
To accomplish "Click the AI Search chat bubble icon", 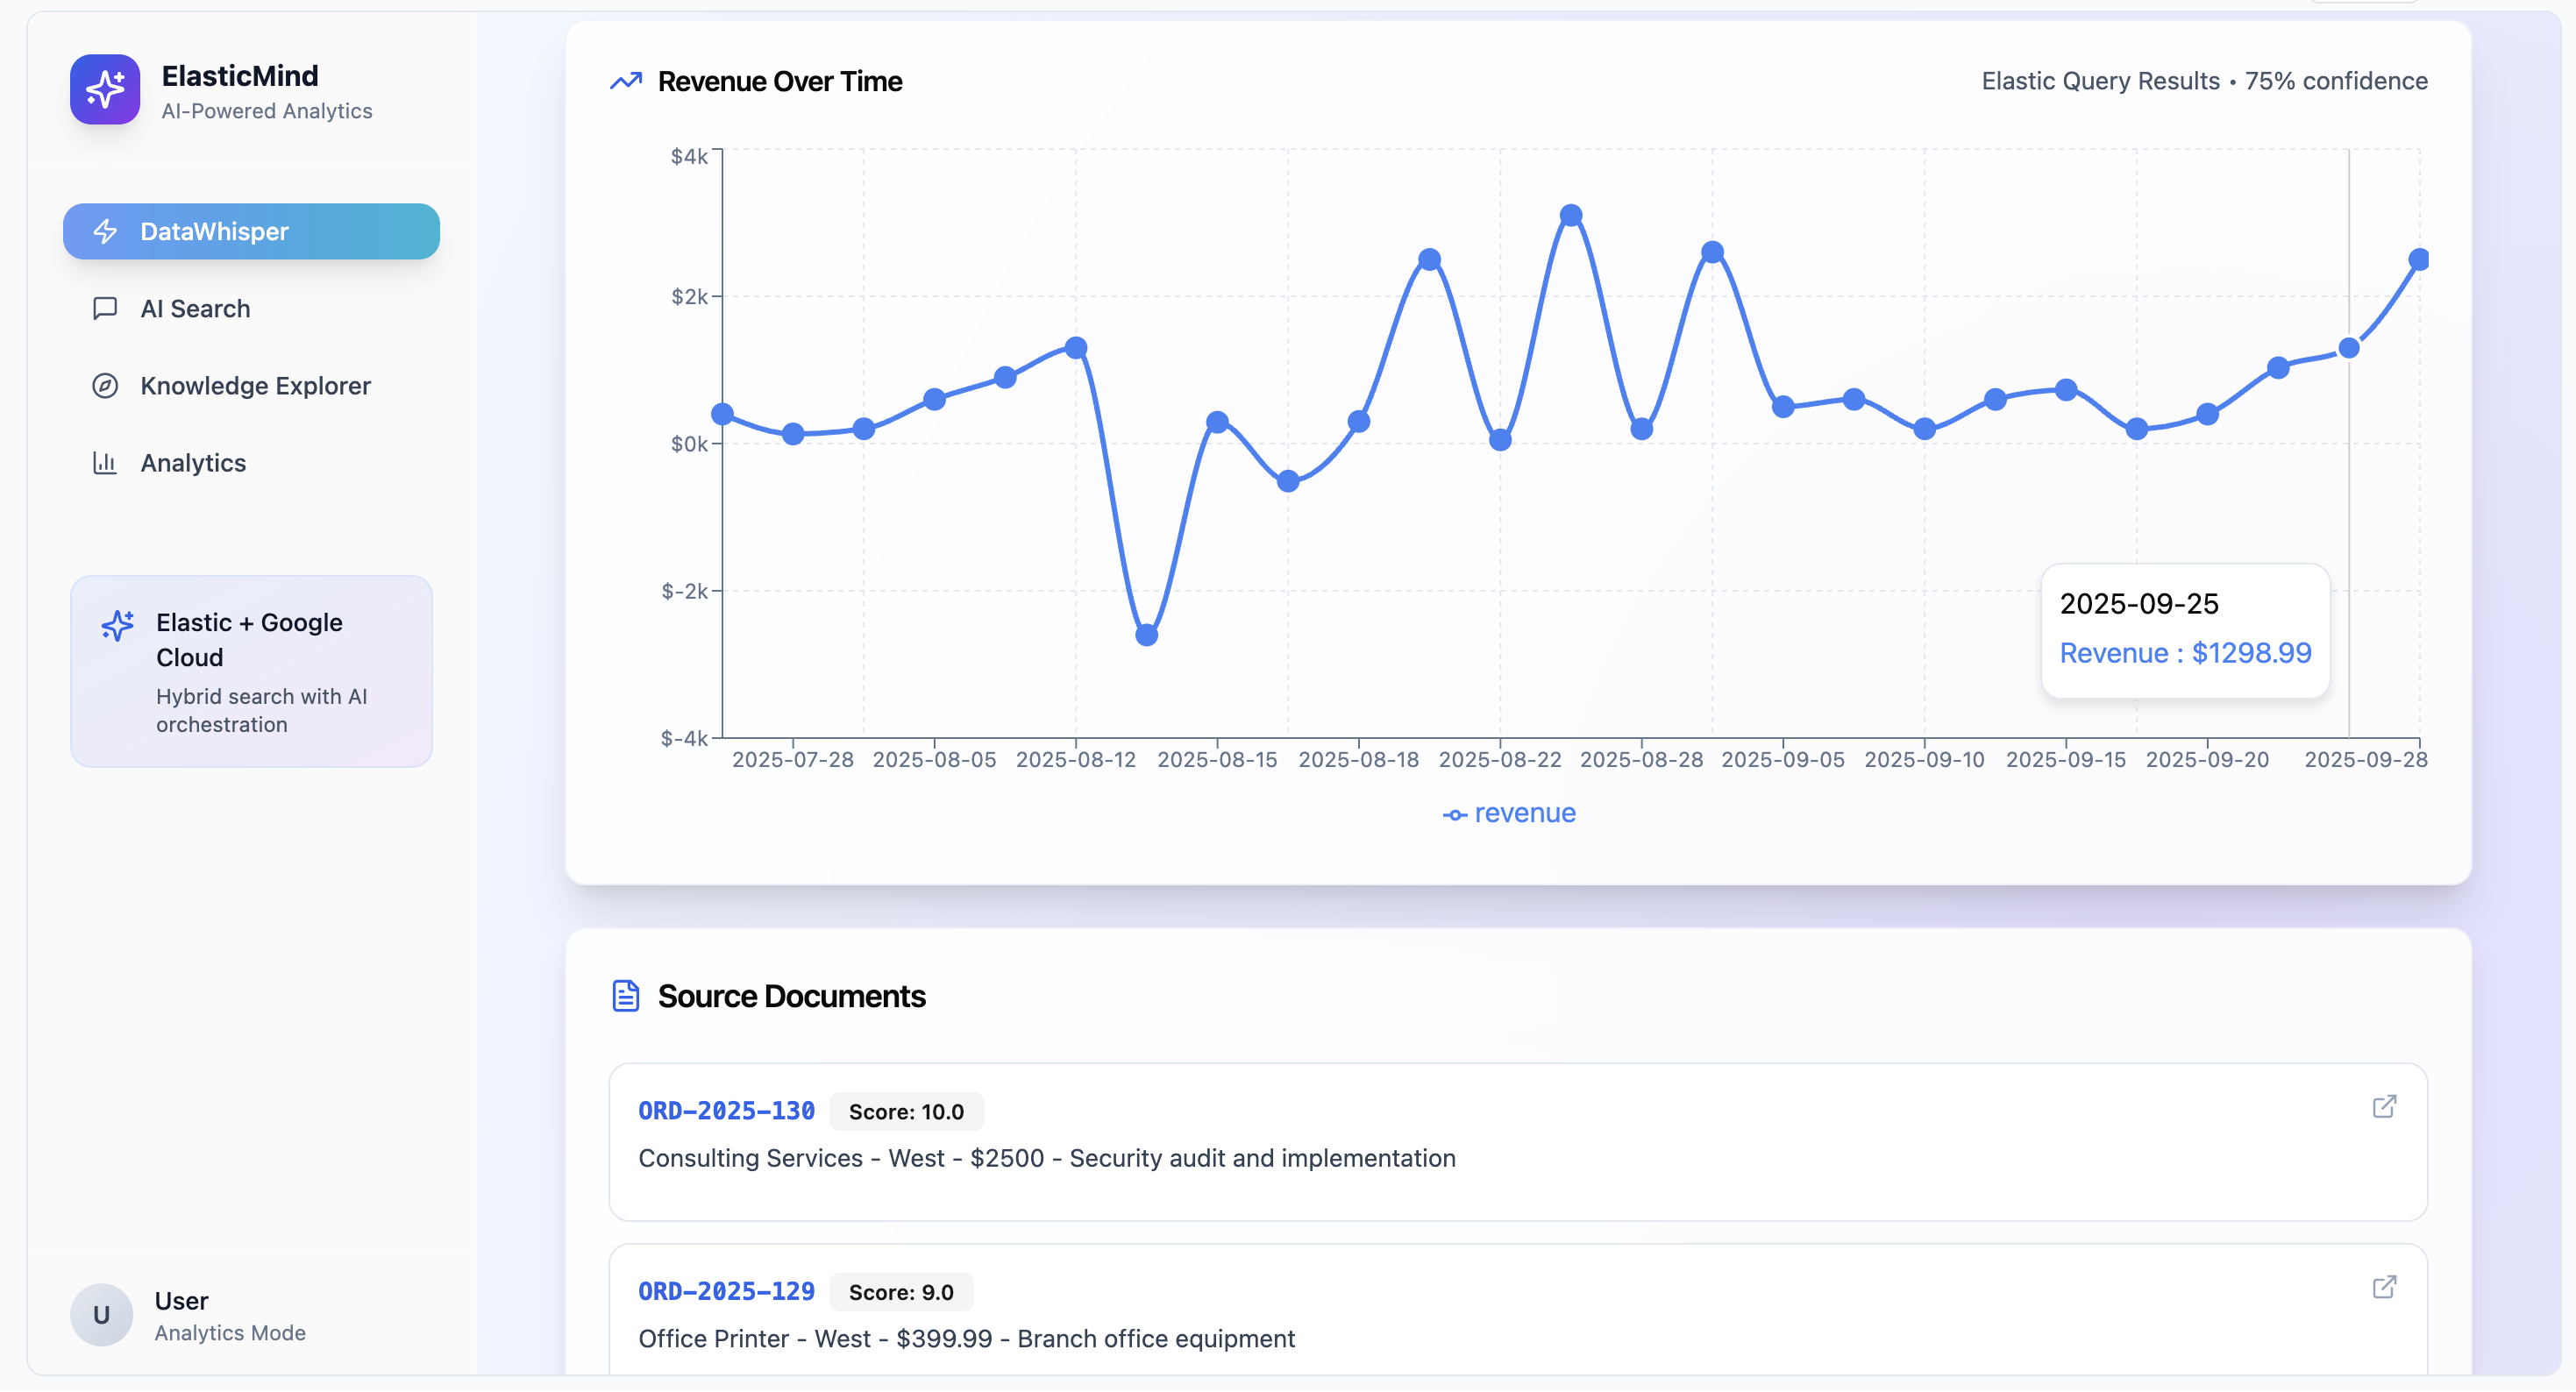I will (105, 309).
